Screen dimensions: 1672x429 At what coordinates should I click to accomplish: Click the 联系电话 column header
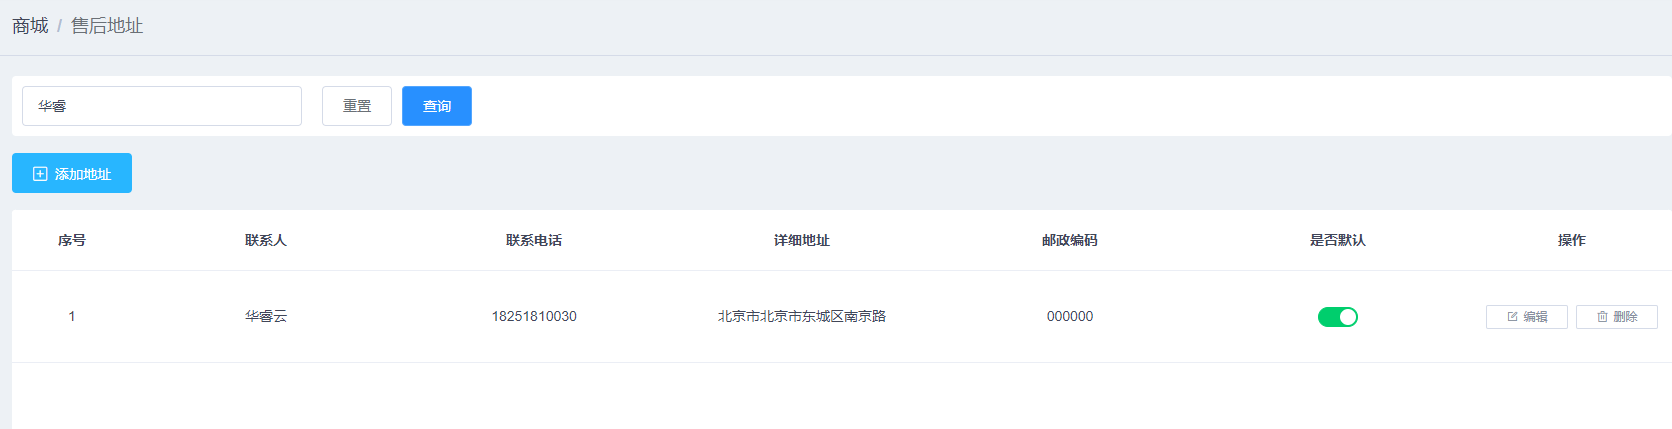point(534,240)
